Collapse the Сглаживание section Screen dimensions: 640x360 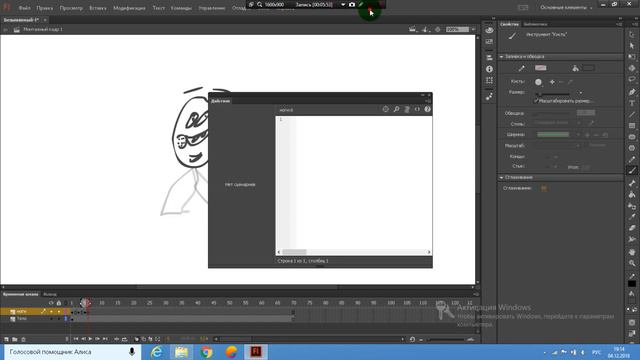click(502, 178)
